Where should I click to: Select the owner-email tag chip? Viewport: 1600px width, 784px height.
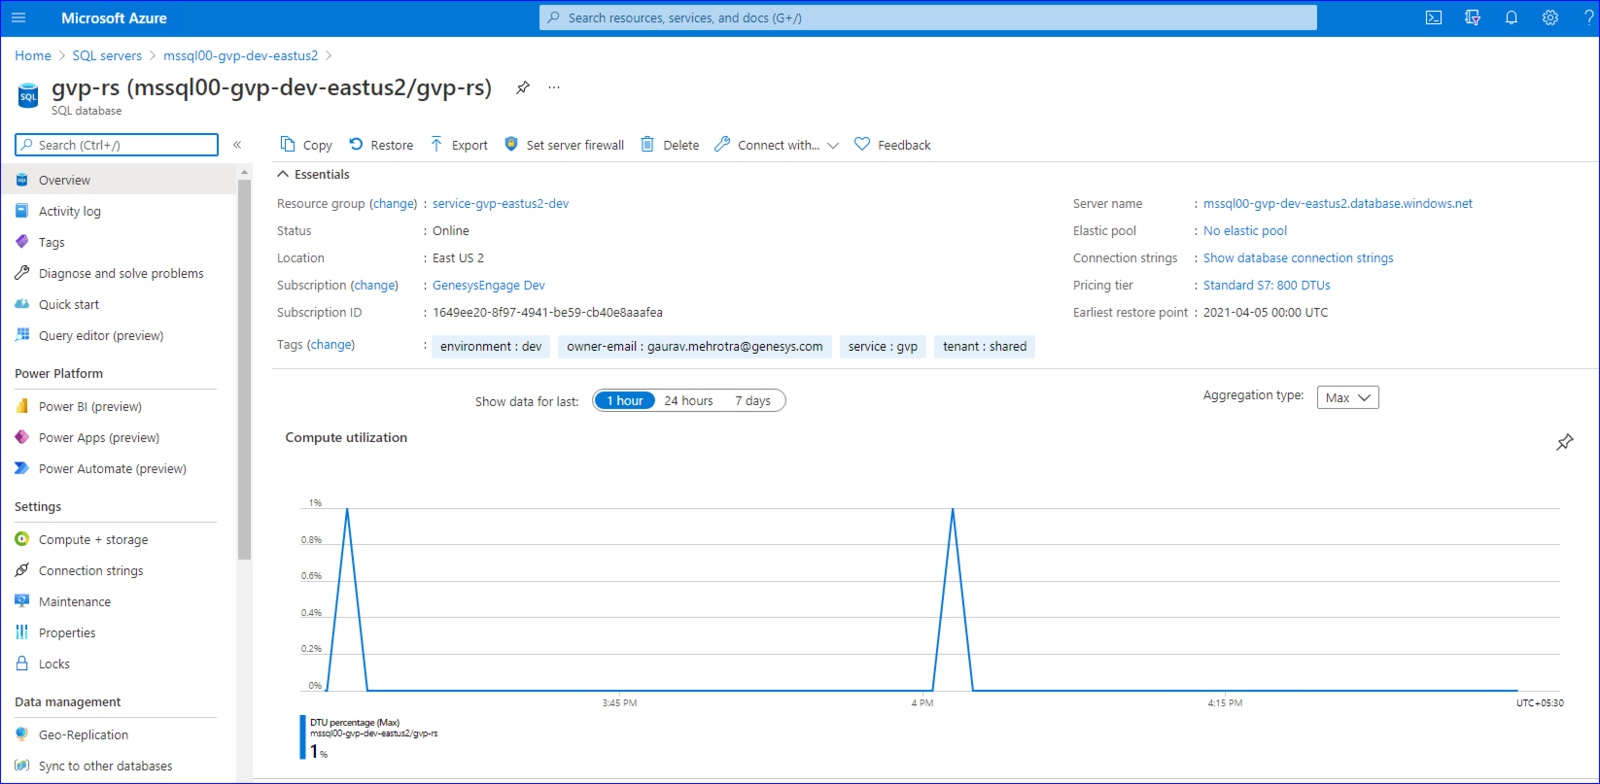coord(695,347)
